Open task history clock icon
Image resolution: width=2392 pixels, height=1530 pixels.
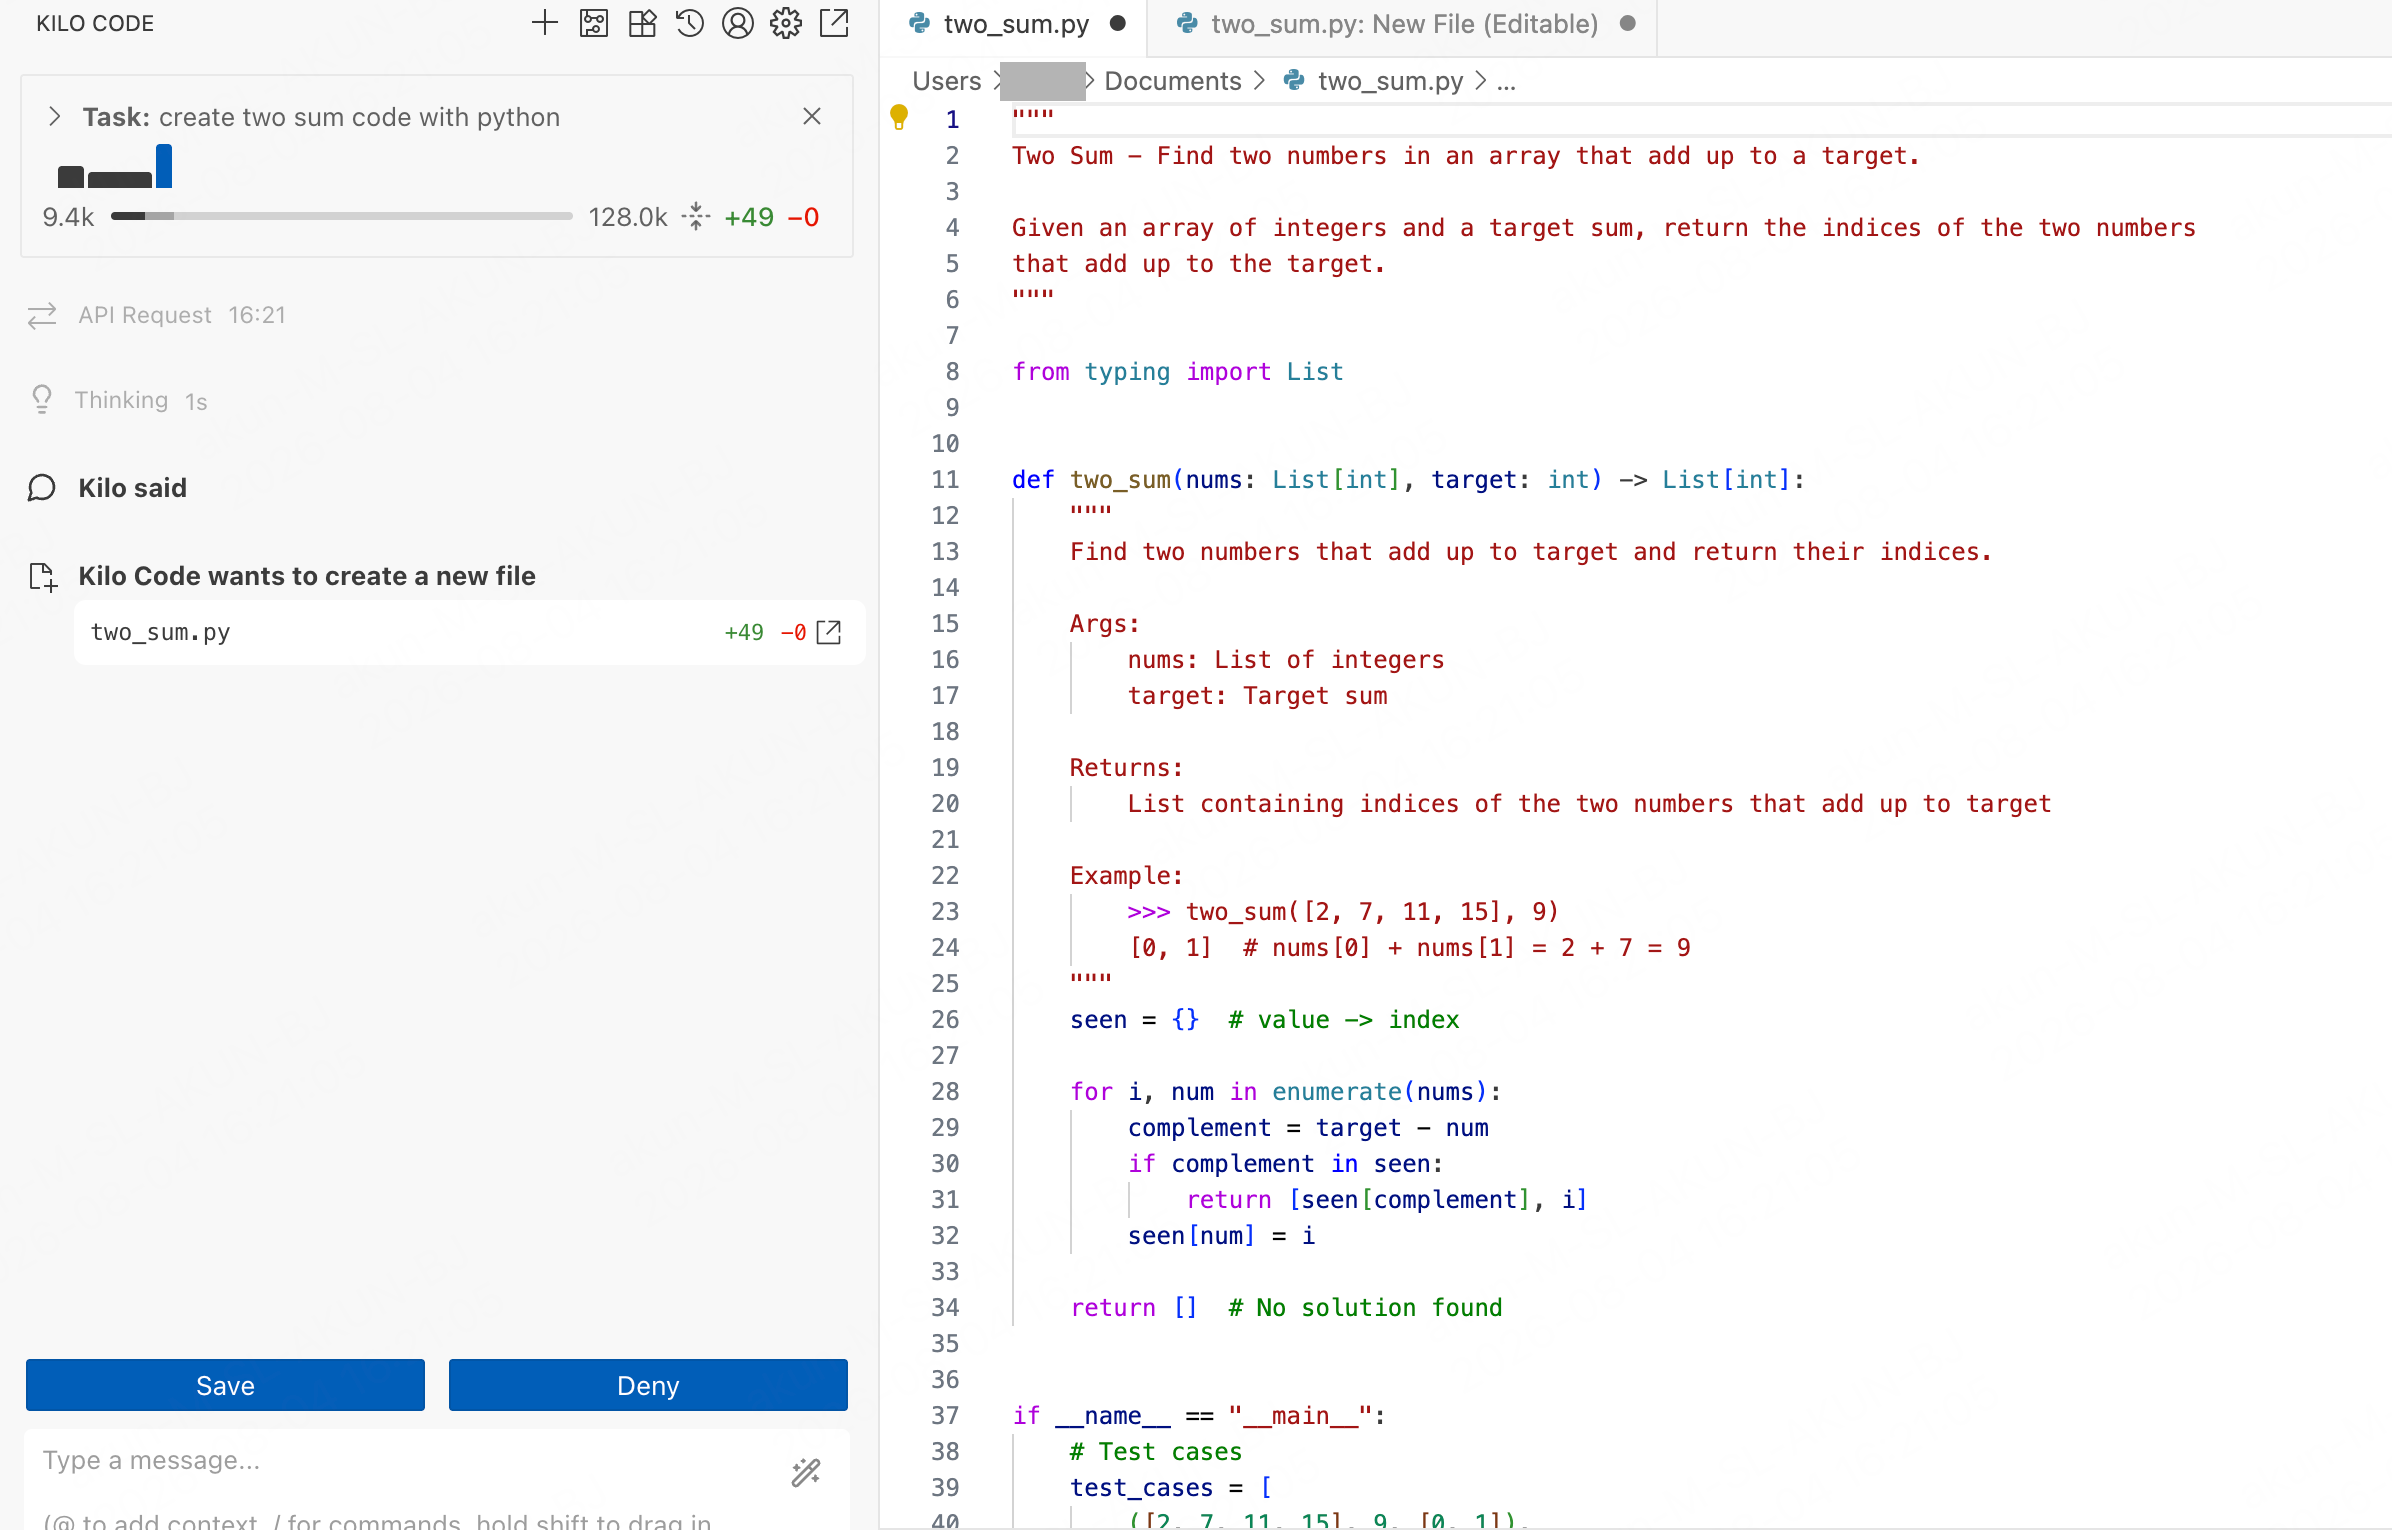[x=689, y=23]
